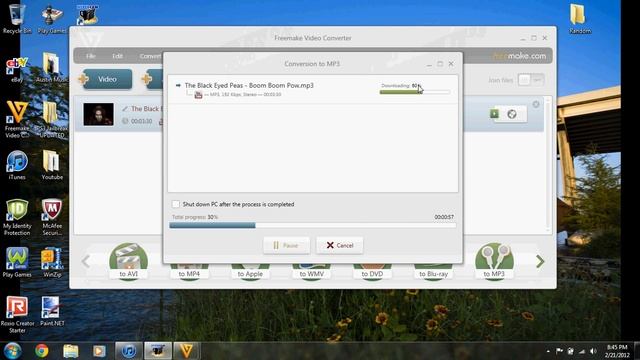Open the Random folder on desktop
Image resolution: width=640 pixels, height=360 pixels.
click(579, 19)
